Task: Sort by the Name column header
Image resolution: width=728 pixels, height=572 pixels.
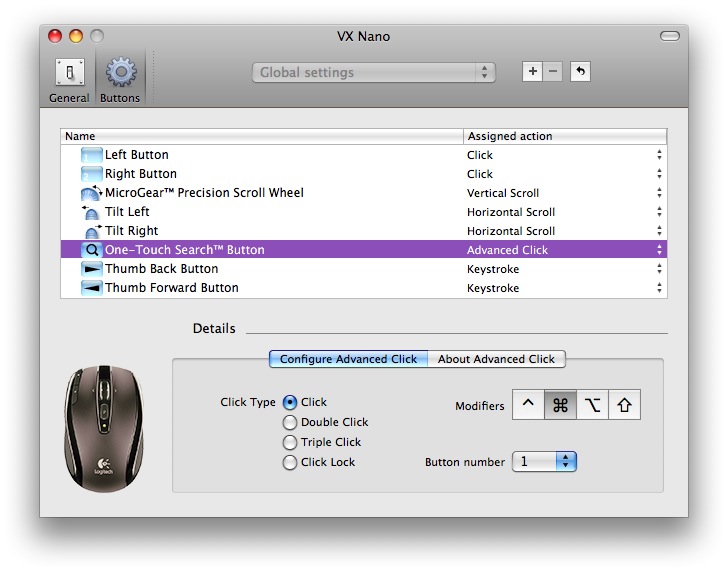Action: (262, 136)
